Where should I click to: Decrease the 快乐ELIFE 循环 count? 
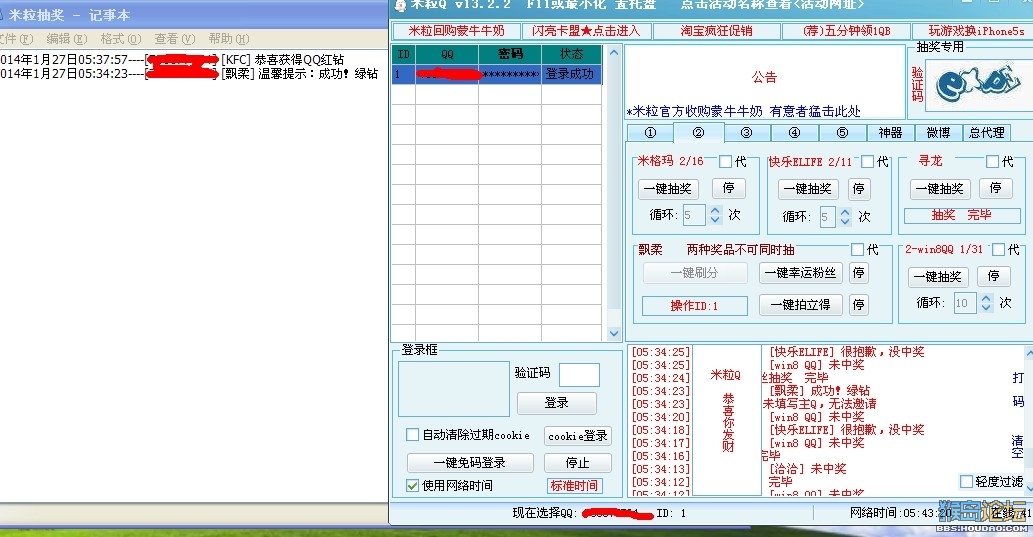(x=845, y=222)
